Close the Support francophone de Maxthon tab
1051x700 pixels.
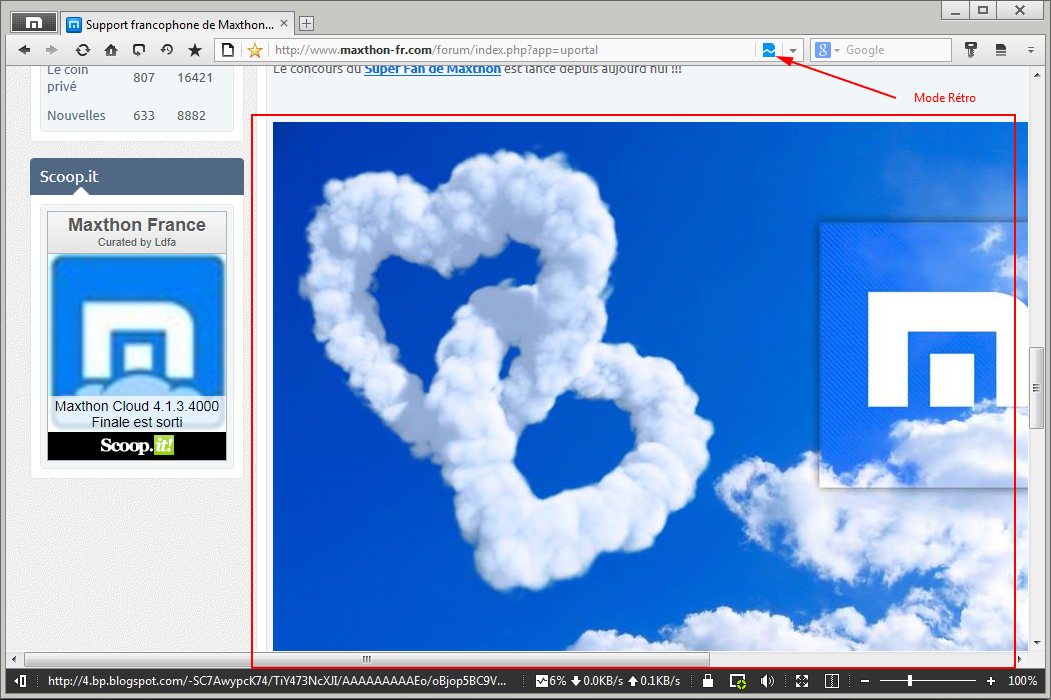tap(284, 23)
